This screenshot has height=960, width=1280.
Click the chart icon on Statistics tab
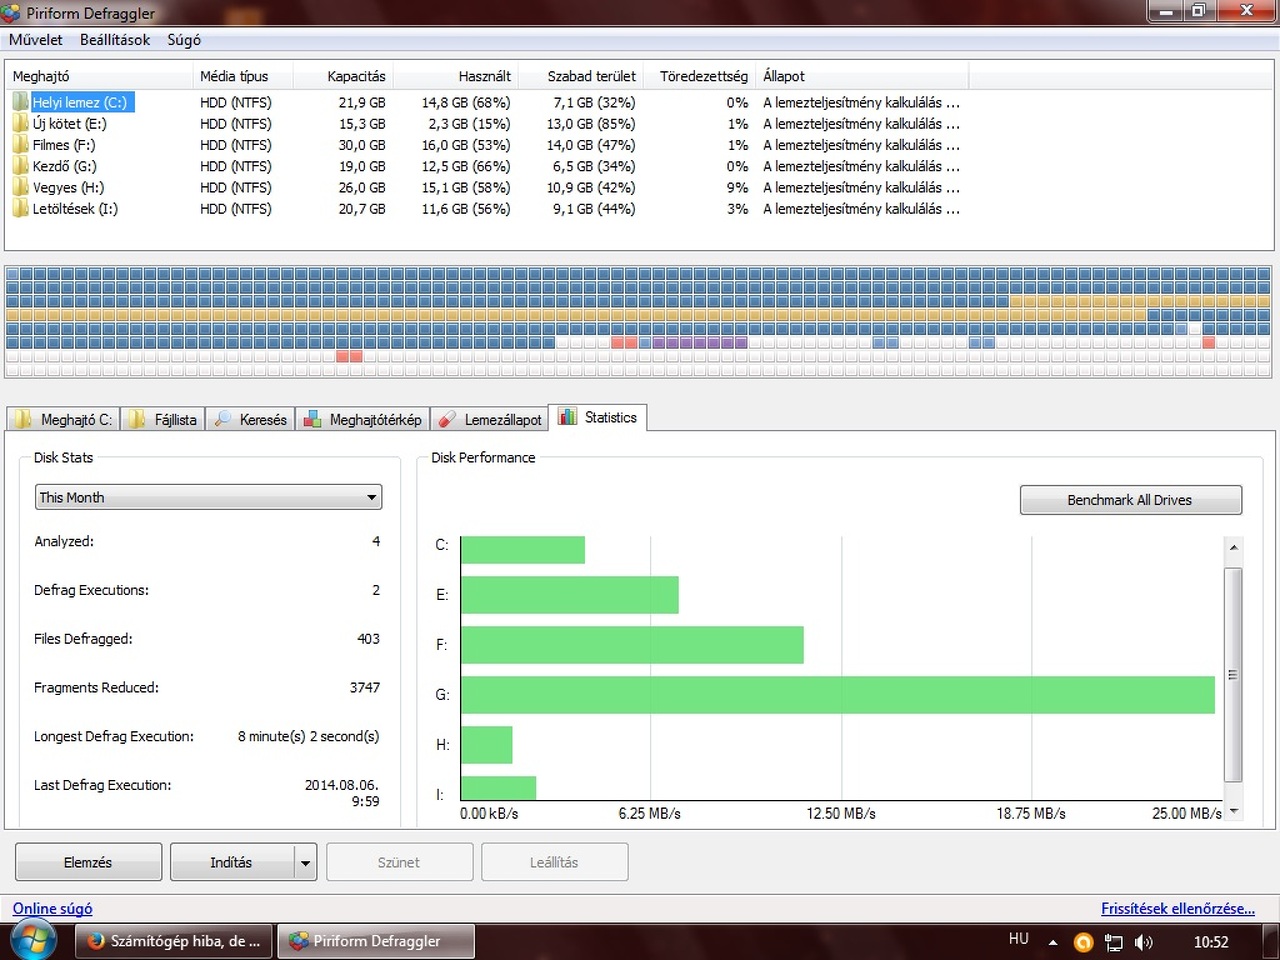point(568,417)
